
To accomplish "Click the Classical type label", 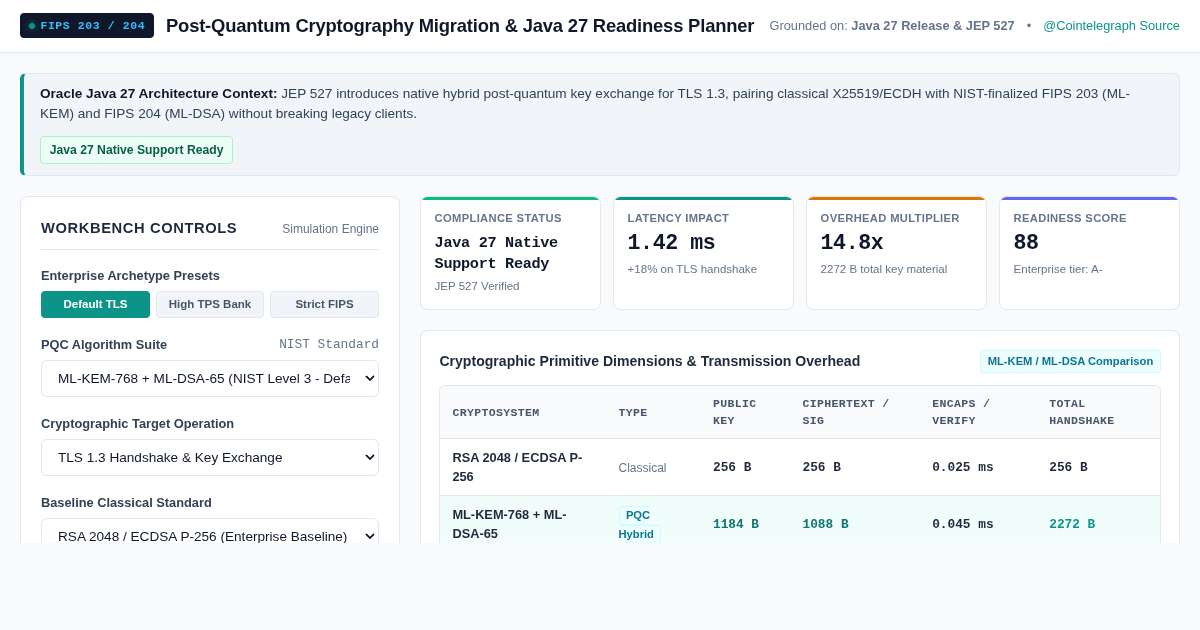I will 642,467.
